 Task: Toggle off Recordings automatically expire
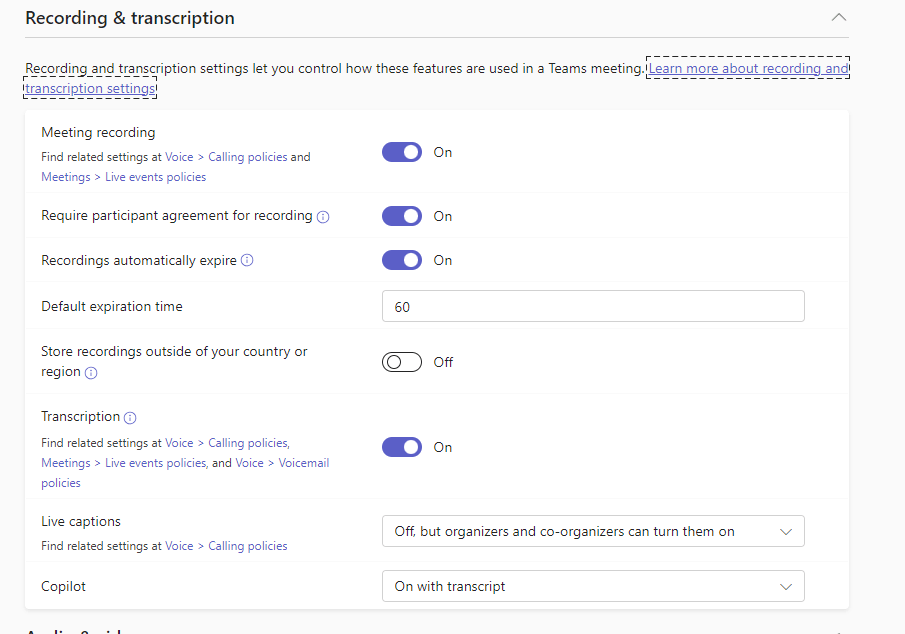402,260
